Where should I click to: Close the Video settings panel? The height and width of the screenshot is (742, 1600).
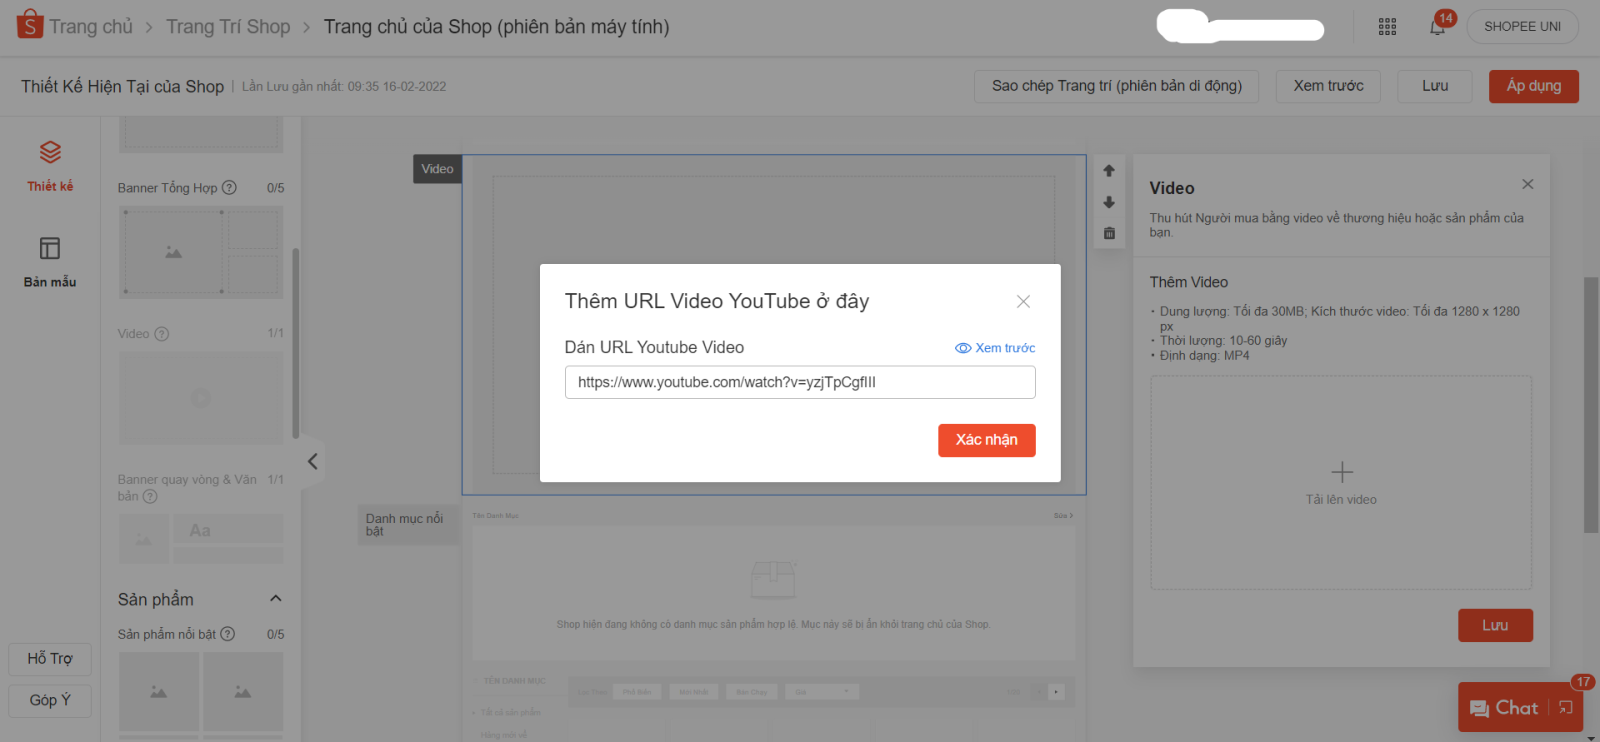click(x=1527, y=184)
